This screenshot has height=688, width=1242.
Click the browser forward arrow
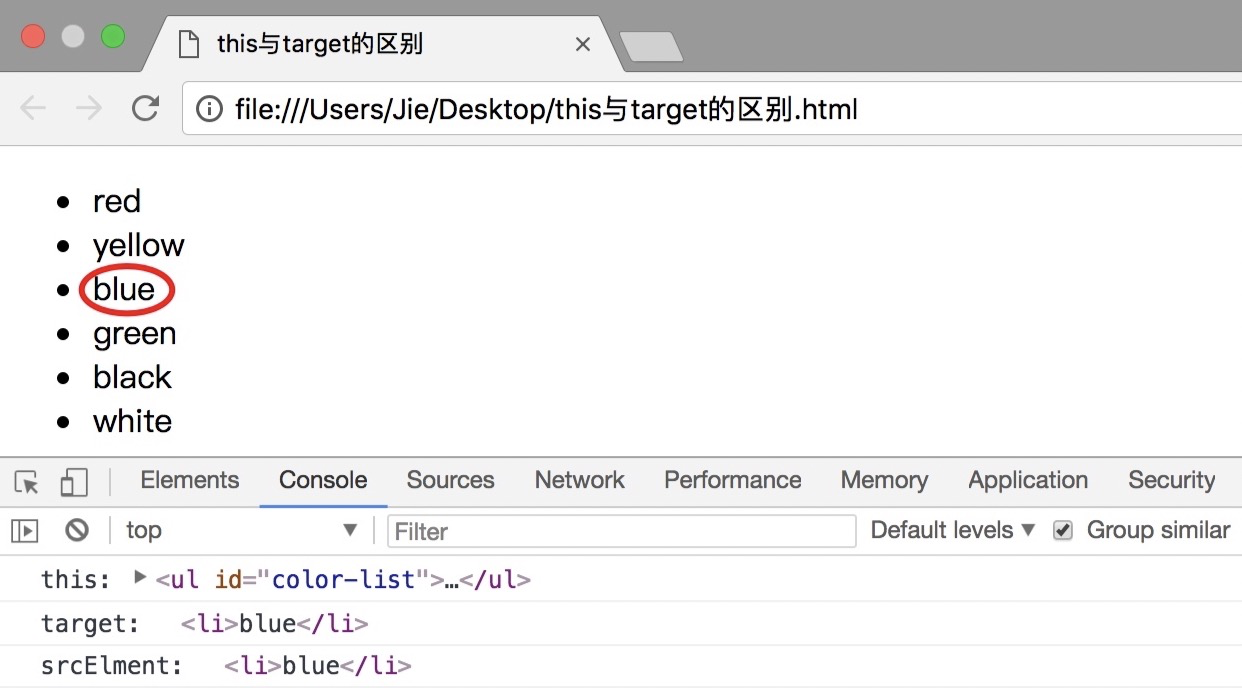click(89, 108)
